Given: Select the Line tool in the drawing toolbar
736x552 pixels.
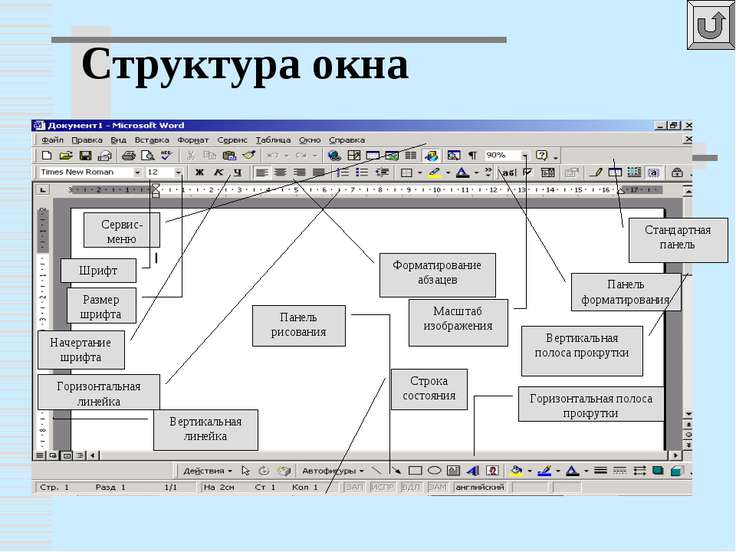Looking at the screenshot, I should [x=377, y=470].
